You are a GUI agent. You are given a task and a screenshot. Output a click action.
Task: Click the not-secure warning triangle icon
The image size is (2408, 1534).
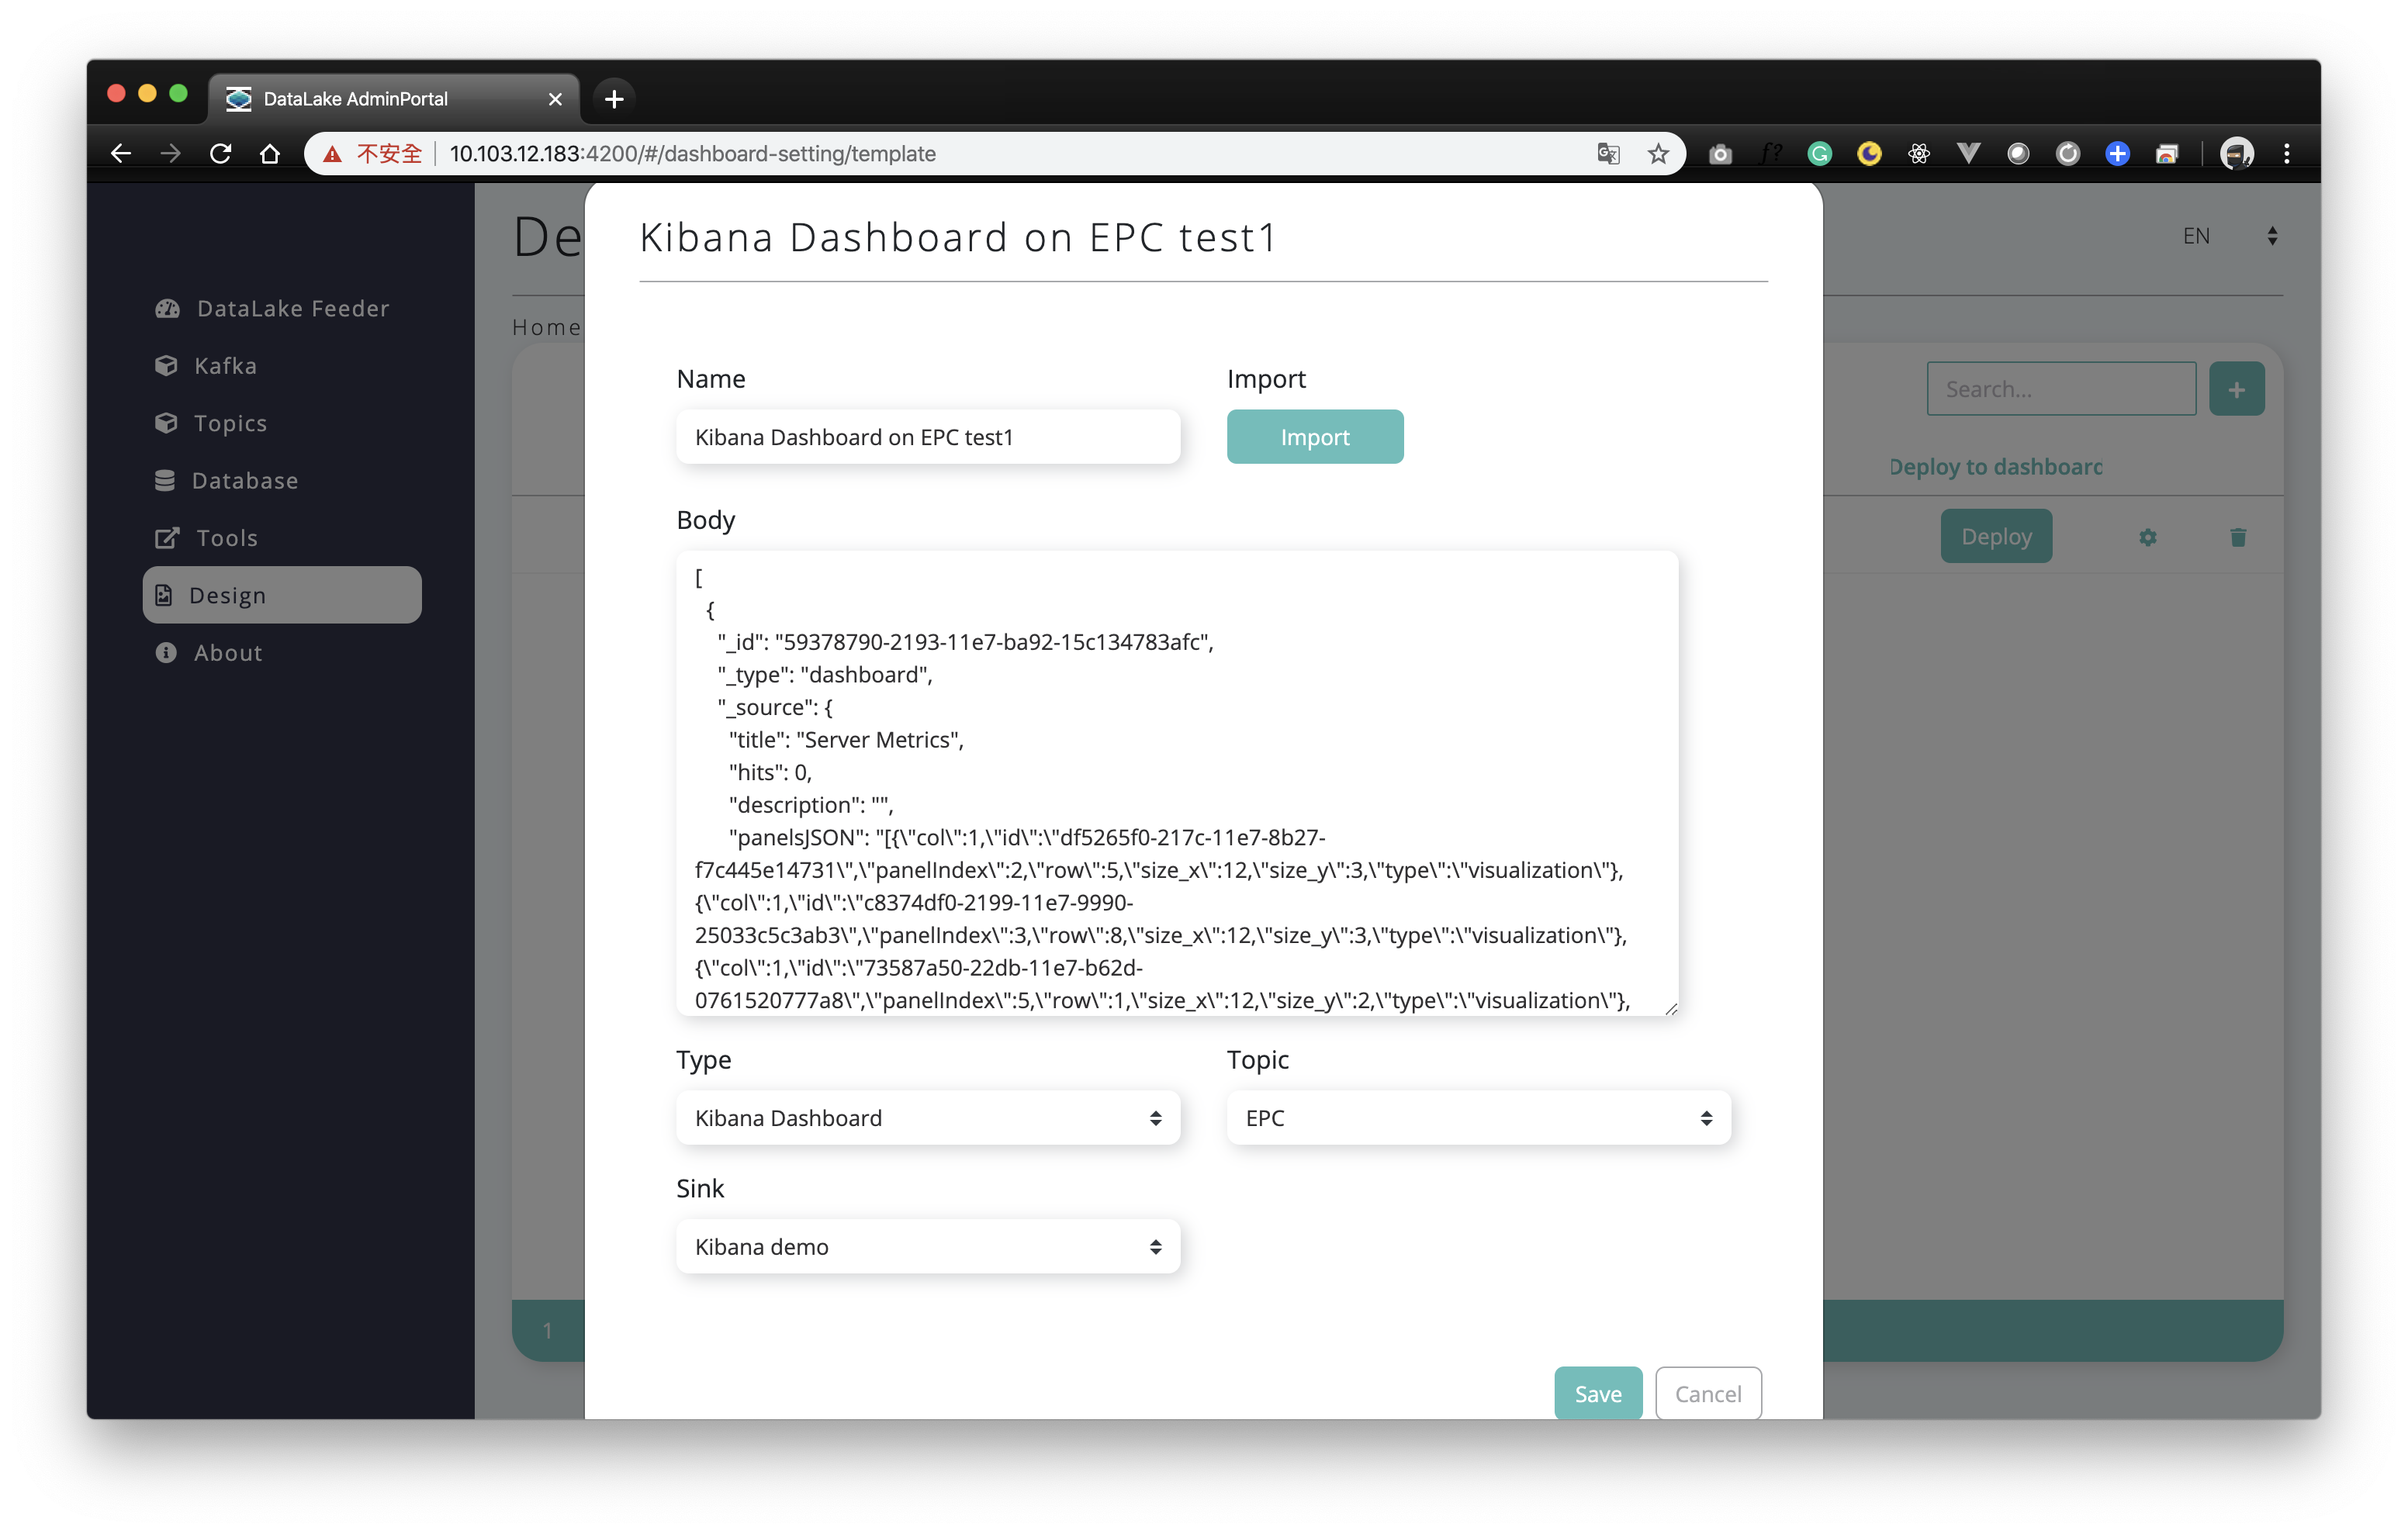(x=332, y=153)
